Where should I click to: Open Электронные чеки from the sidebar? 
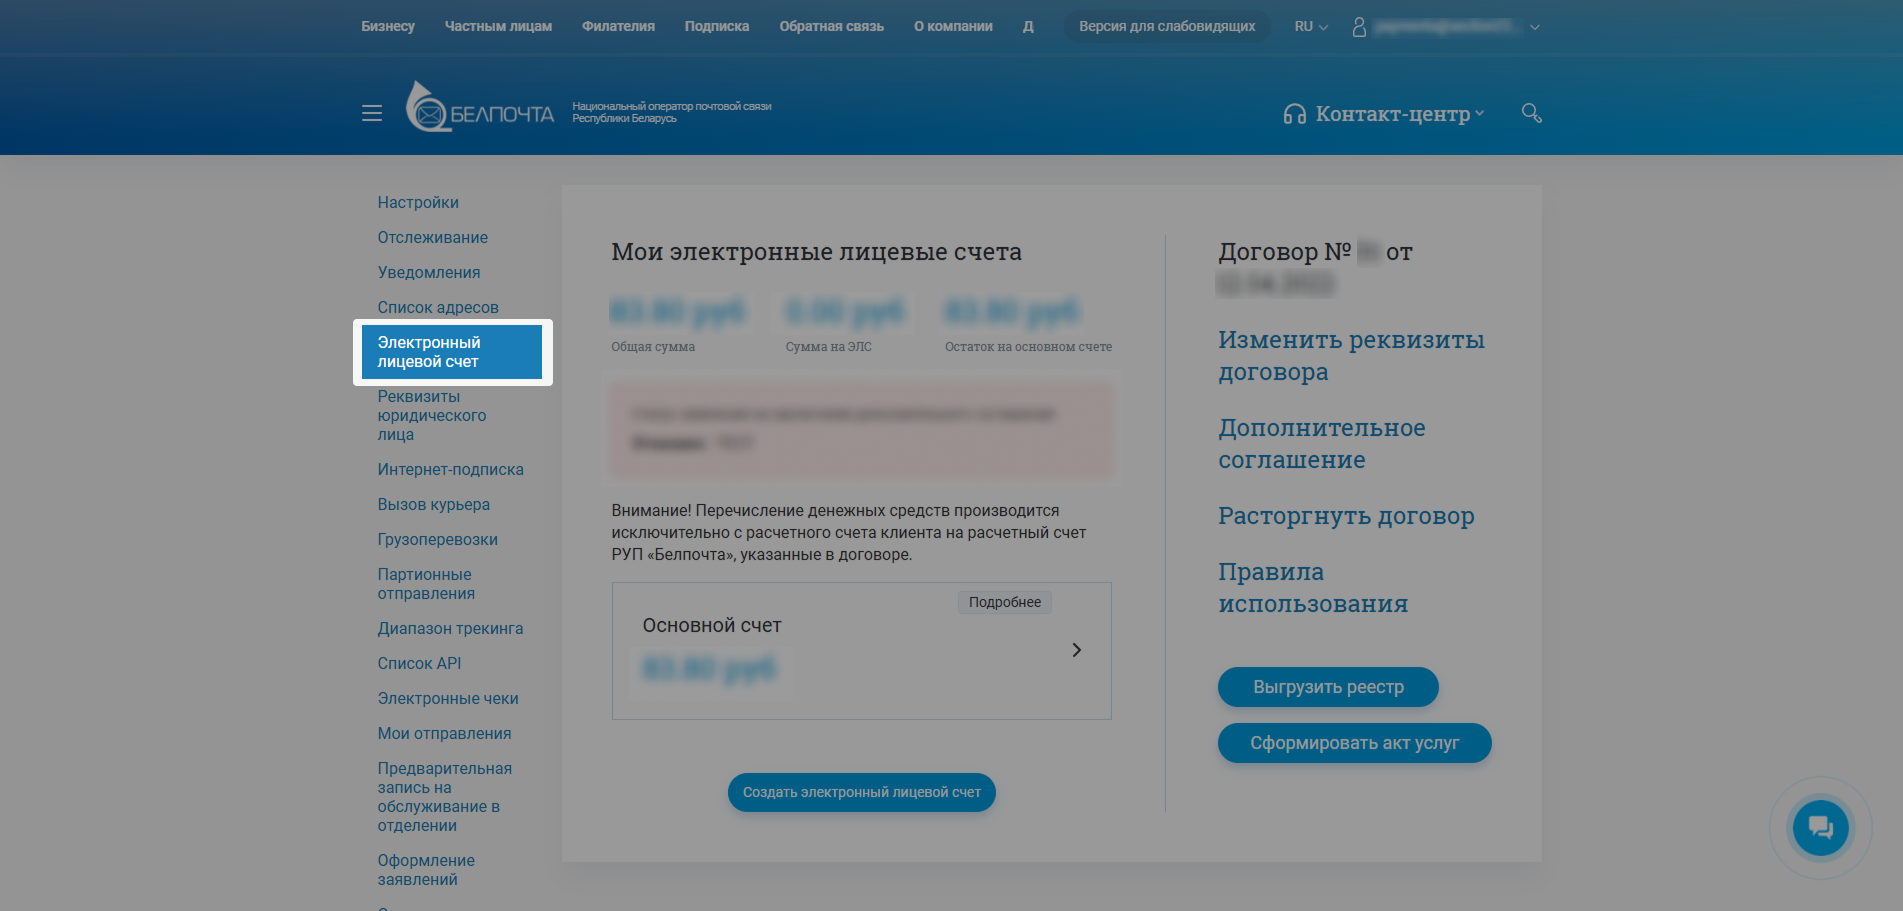(447, 698)
